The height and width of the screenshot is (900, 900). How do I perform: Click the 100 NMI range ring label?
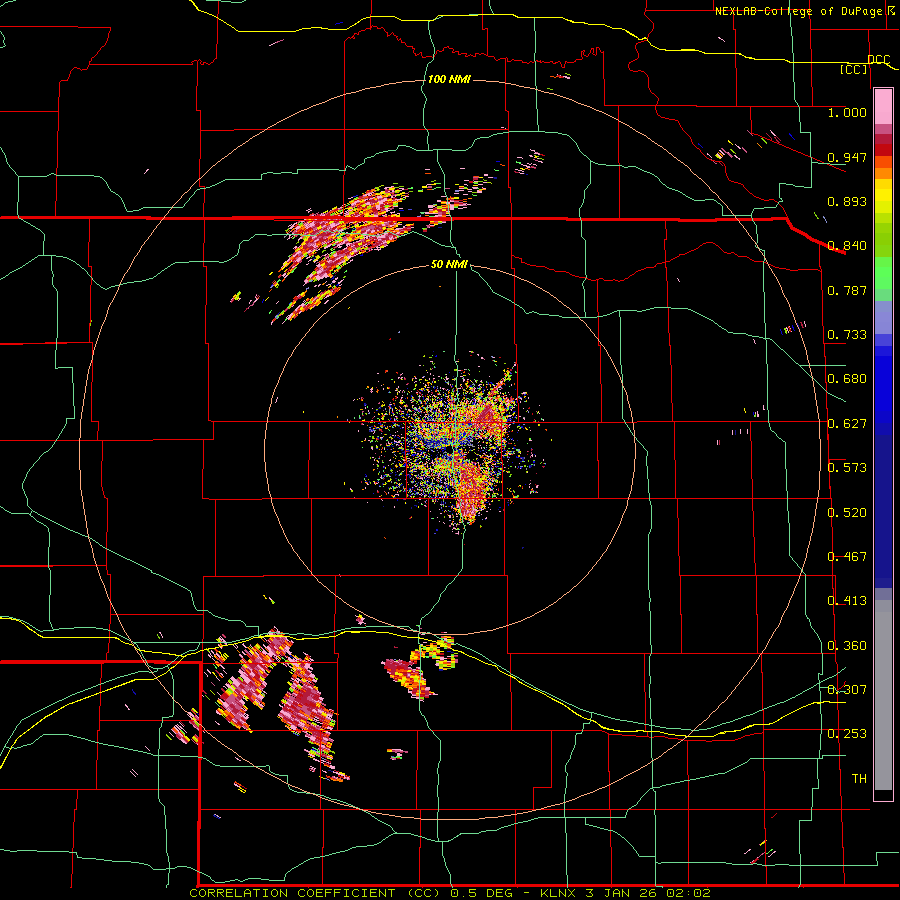click(449, 79)
